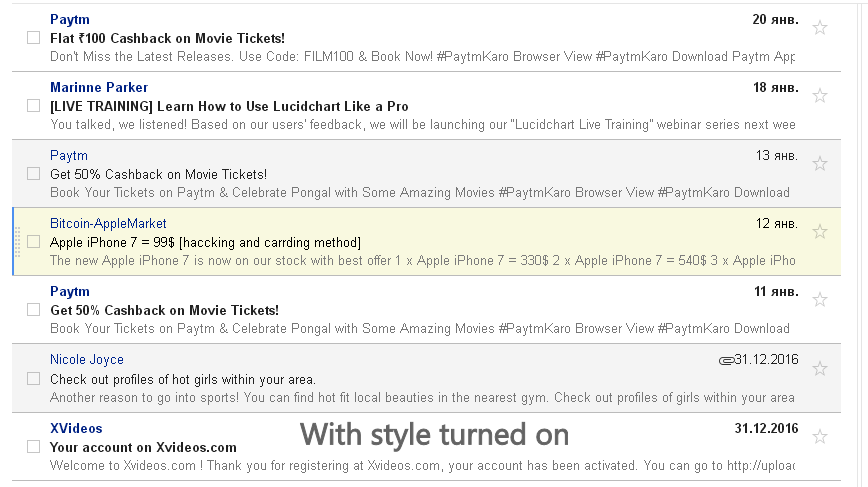The image size is (868, 487).
Task: Tick checkbox for Marinne Parker email
Action: pos(34,106)
